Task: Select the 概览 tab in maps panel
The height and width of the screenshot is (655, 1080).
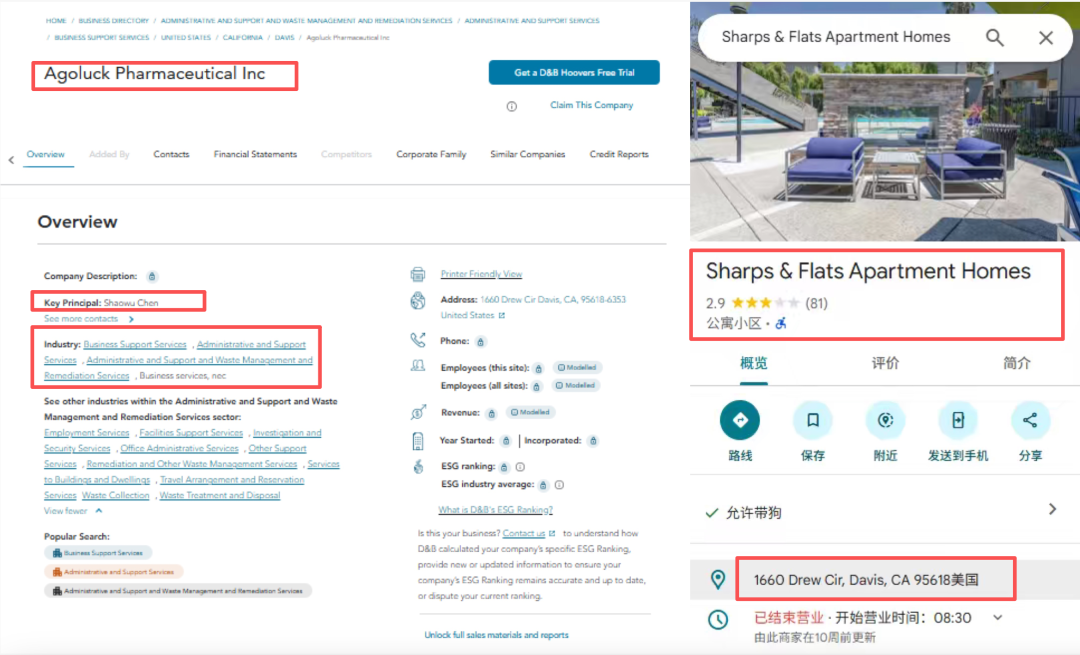Action: coord(754,363)
